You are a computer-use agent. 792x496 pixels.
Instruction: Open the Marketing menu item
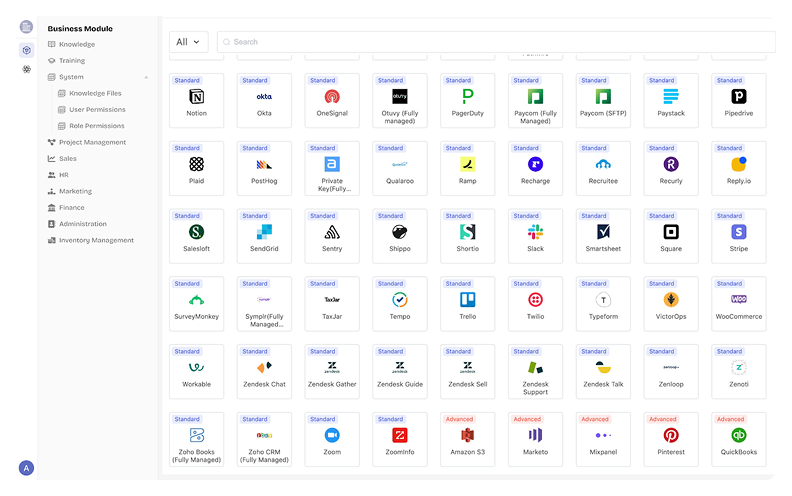click(x=75, y=191)
